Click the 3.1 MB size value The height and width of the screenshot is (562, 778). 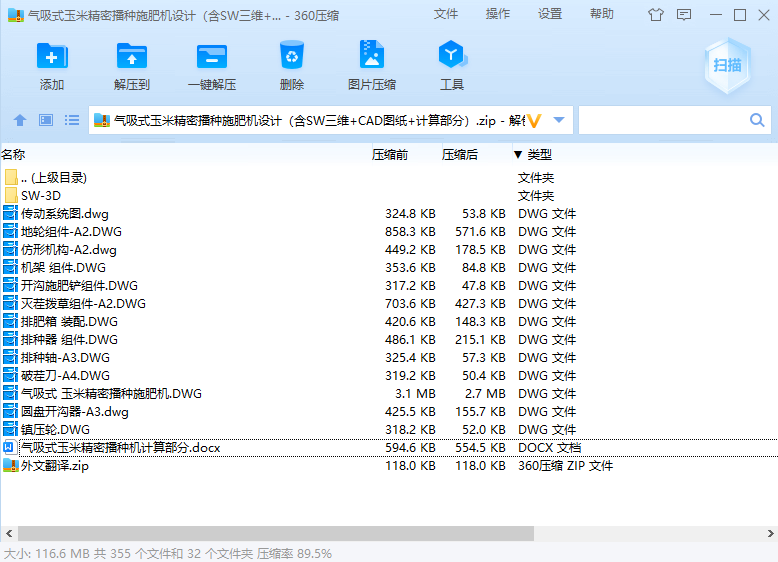point(415,394)
